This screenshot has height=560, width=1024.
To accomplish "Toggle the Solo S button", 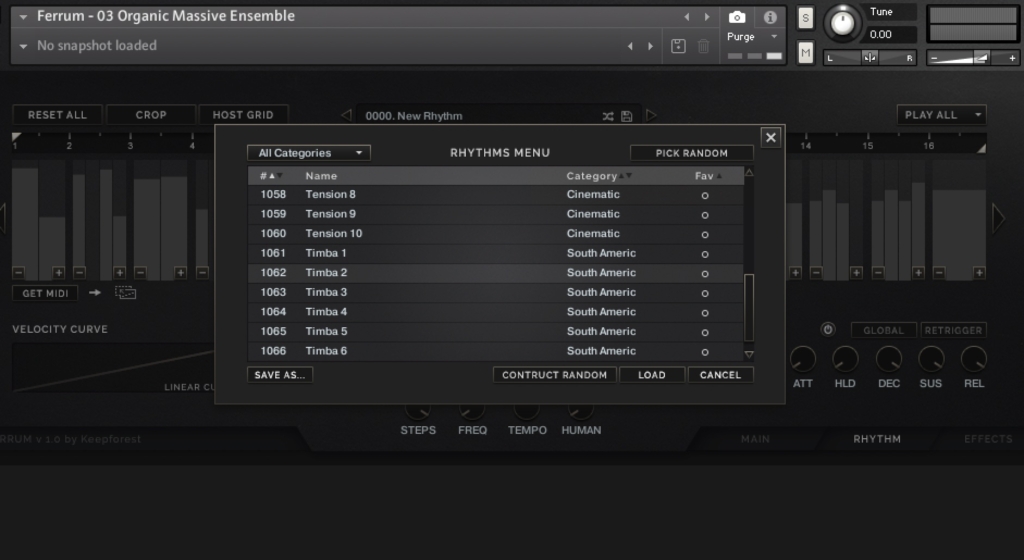I will [806, 19].
